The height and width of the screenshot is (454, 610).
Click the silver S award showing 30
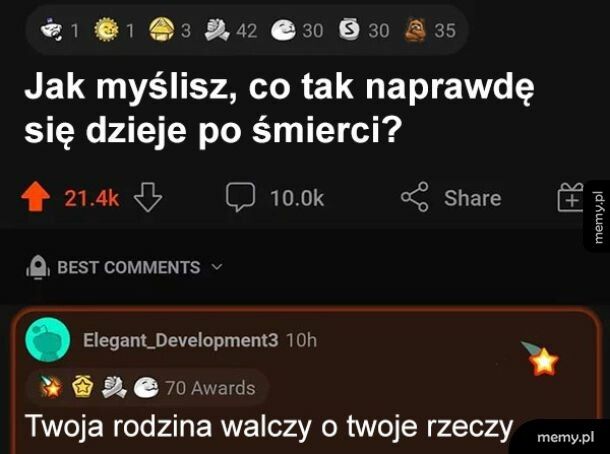349,30
